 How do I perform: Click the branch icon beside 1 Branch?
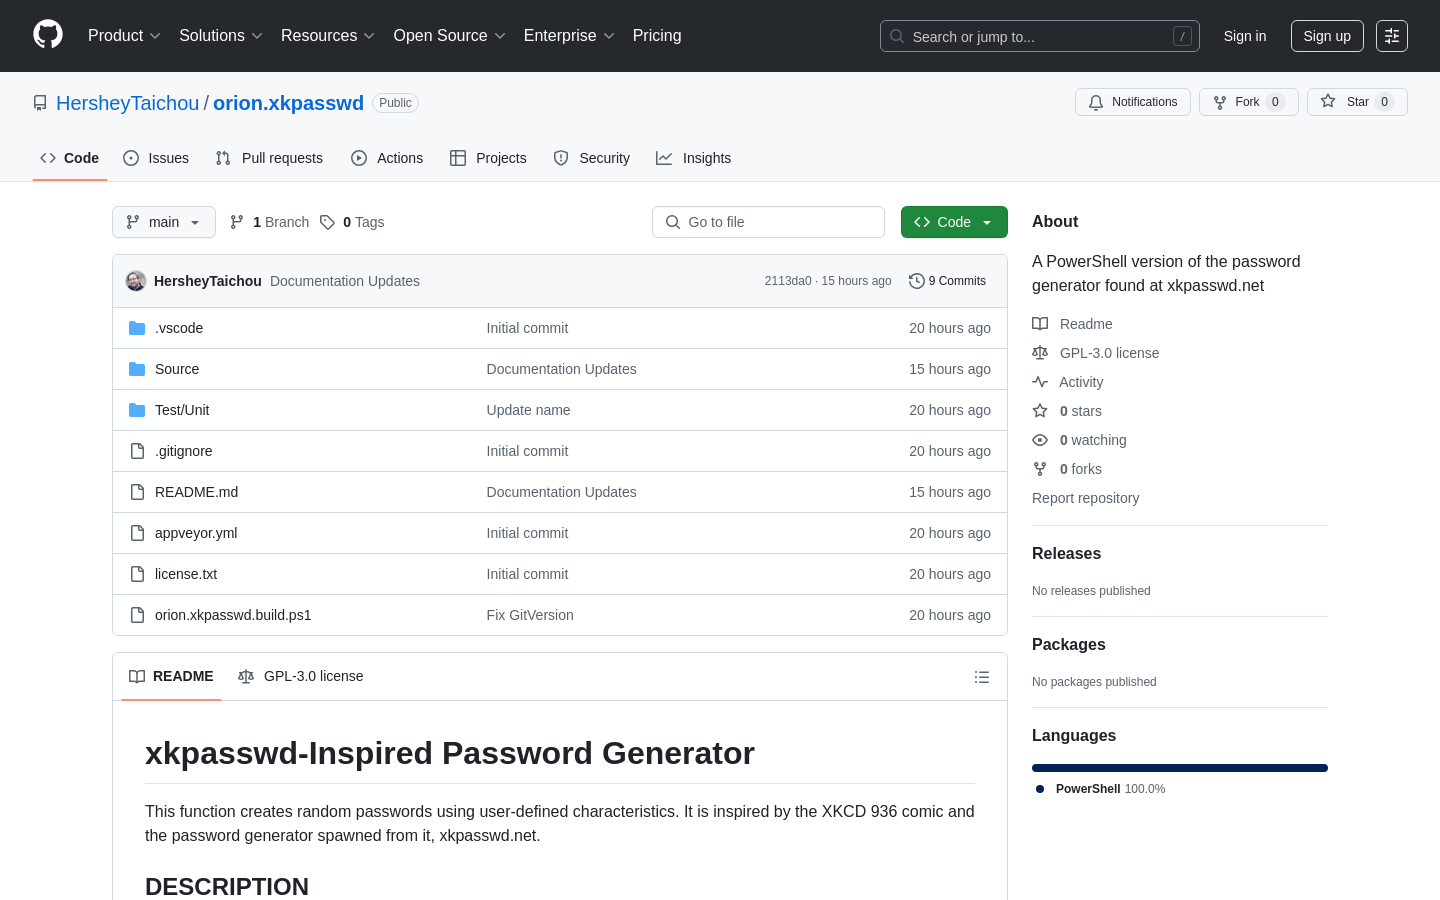click(x=237, y=222)
